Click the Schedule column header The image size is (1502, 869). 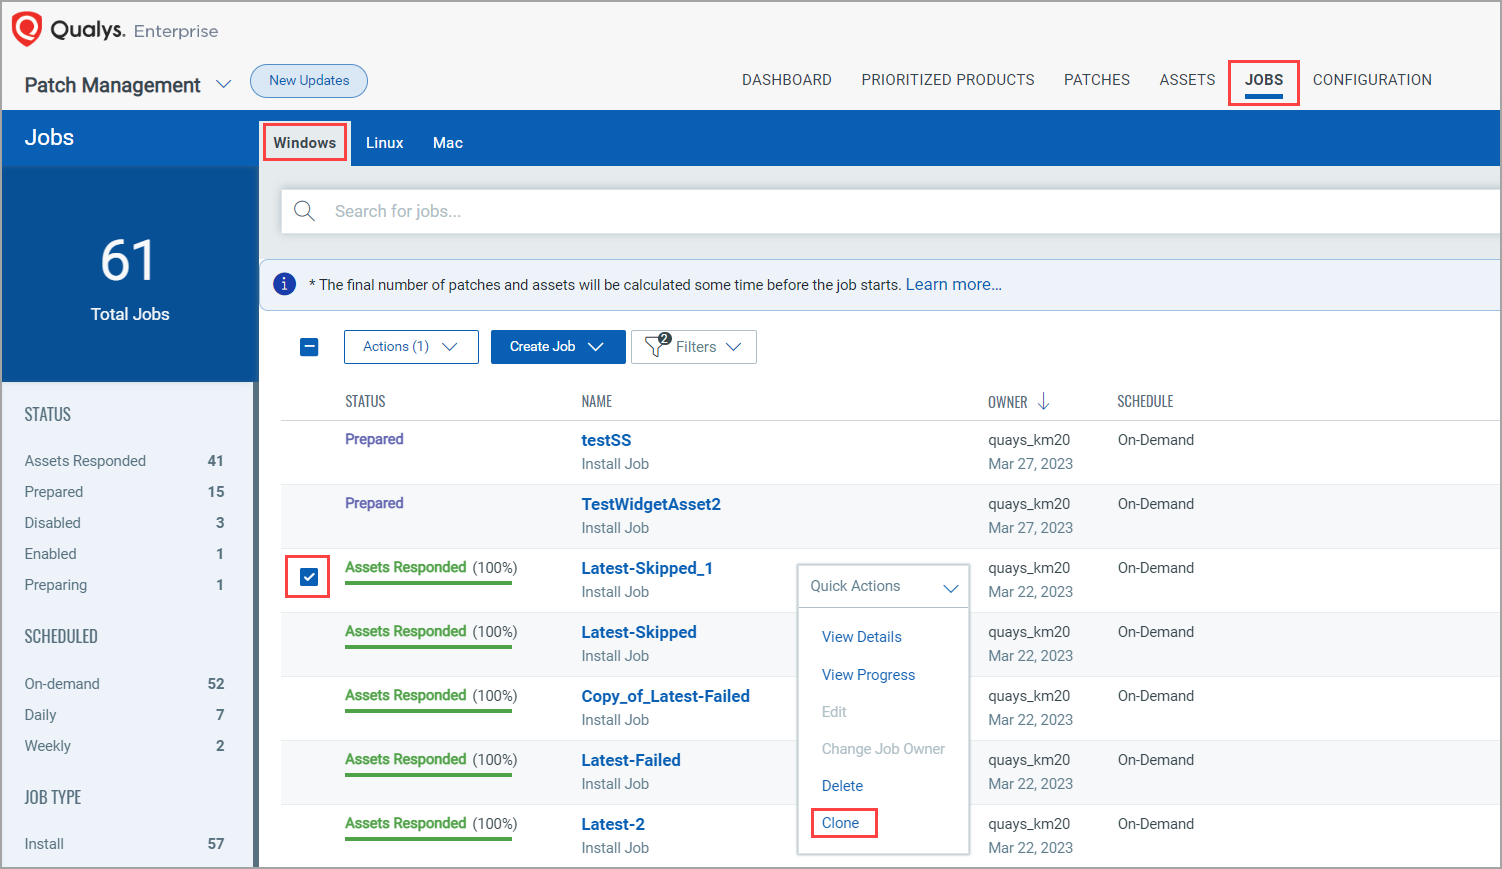pos(1145,401)
